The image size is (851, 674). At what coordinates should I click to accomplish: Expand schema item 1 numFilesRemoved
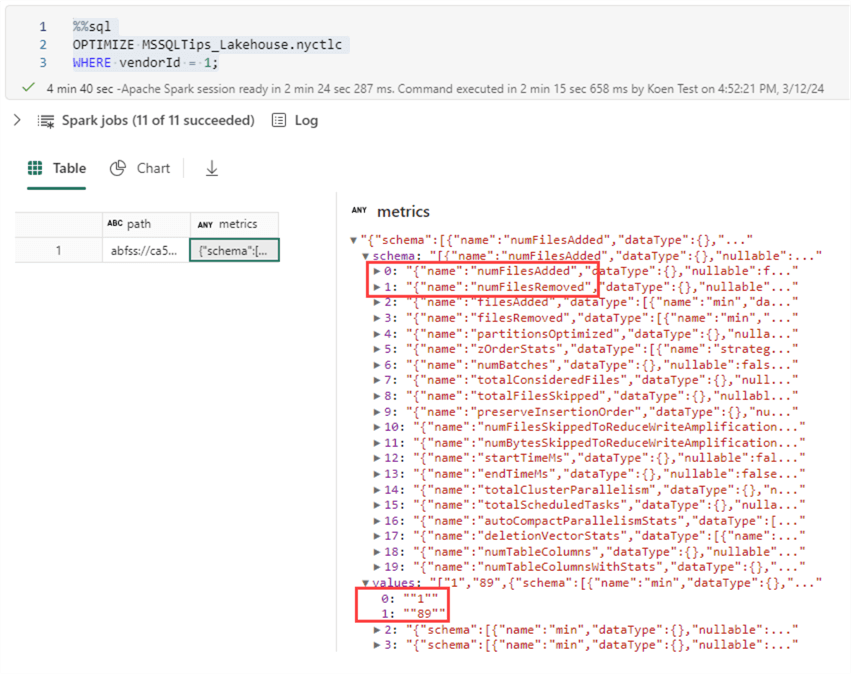[377, 287]
